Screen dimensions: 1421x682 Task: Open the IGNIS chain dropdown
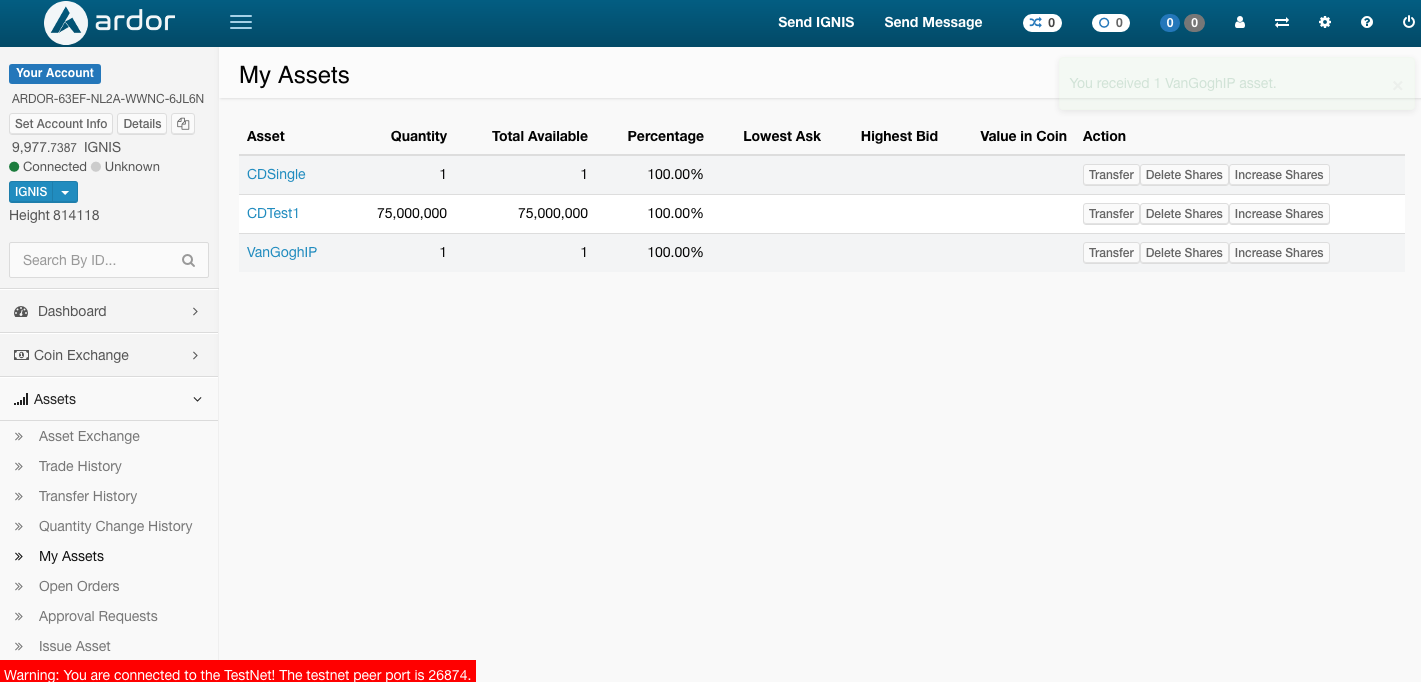click(64, 192)
